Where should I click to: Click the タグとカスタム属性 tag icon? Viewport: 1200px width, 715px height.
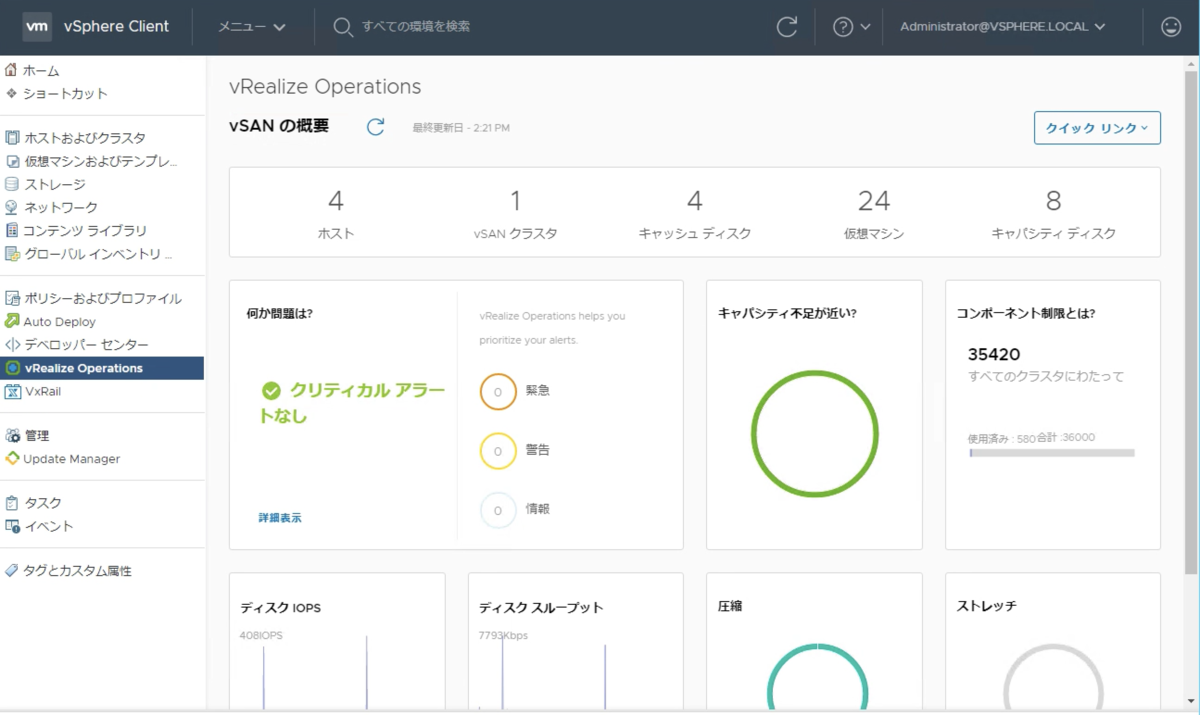[x=12, y=571]
